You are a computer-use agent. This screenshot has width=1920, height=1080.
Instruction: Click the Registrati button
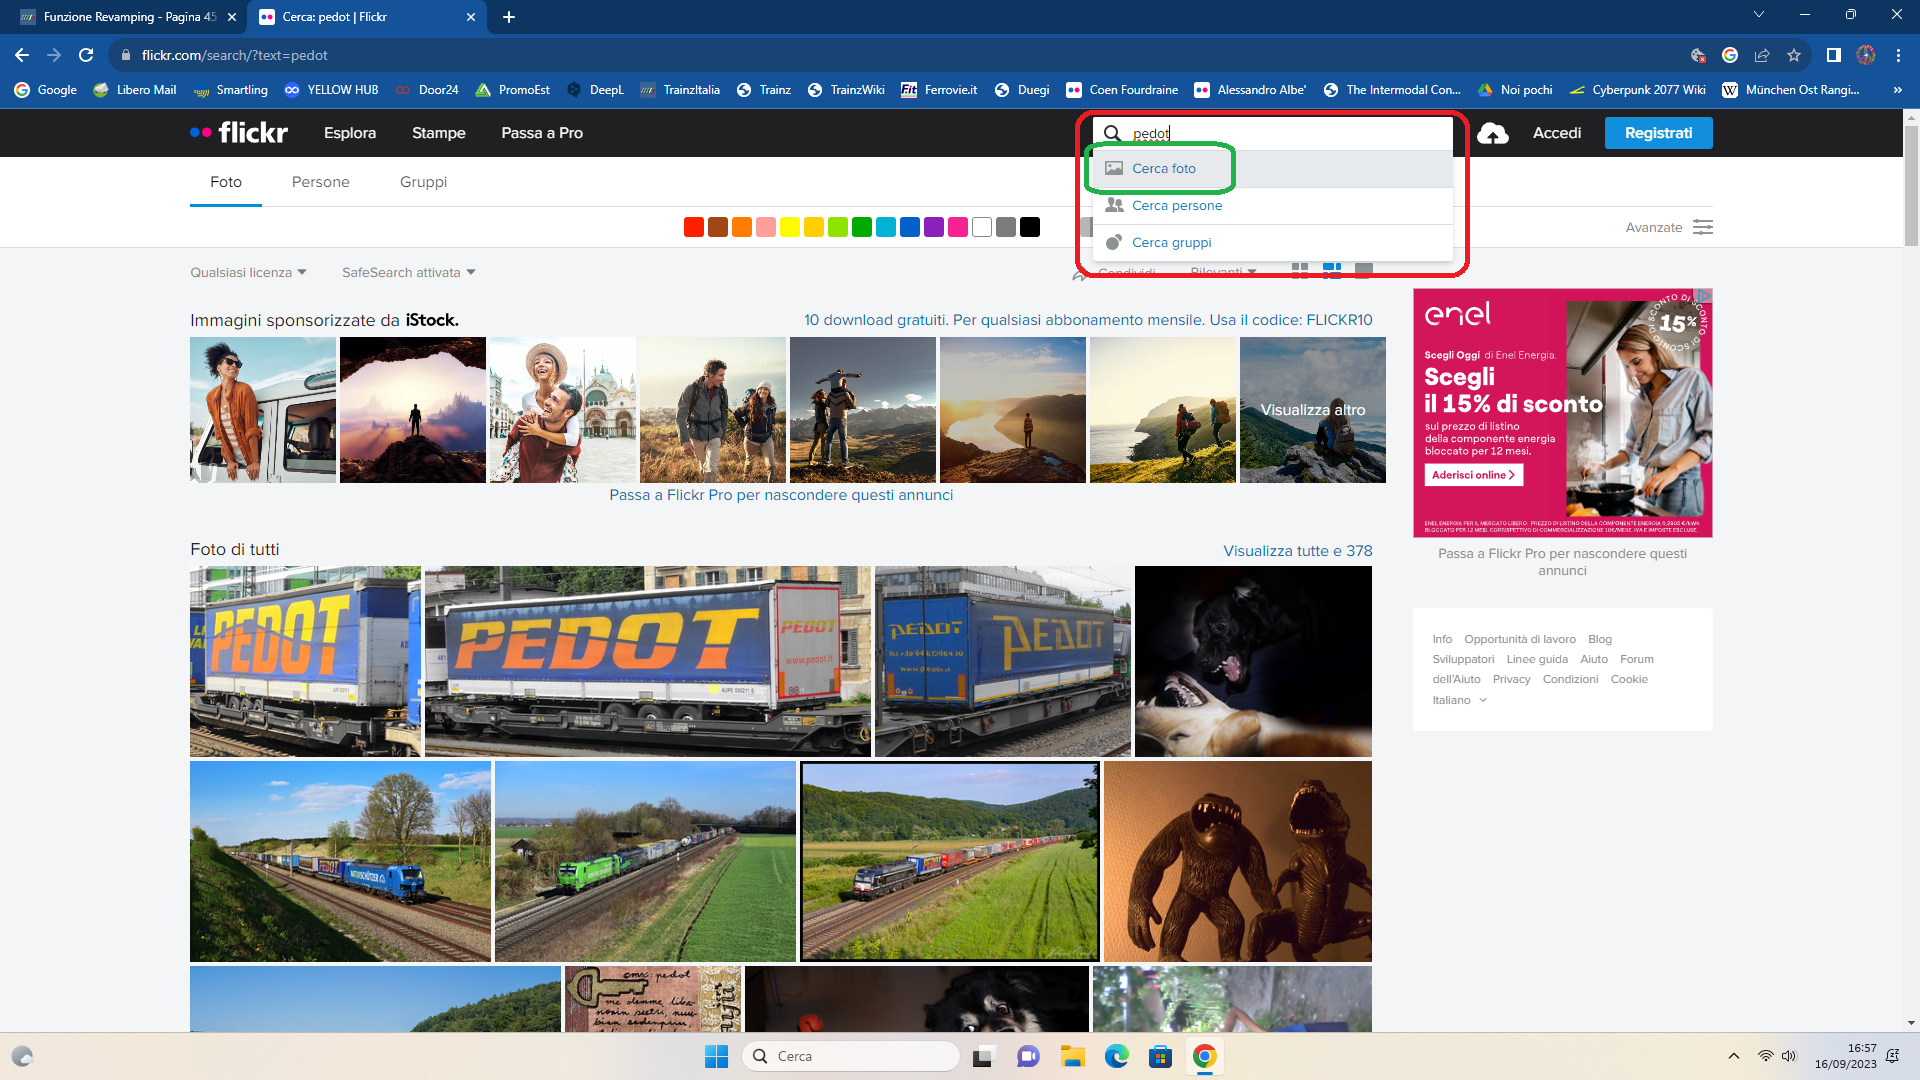[1658, 133]
